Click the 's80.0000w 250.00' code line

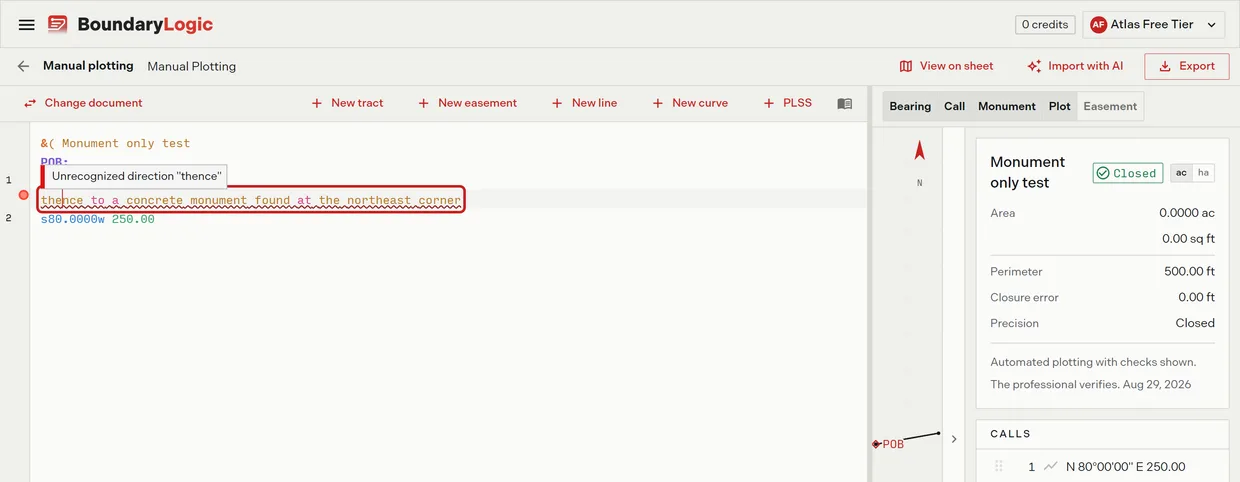click(x=98, y=219)
